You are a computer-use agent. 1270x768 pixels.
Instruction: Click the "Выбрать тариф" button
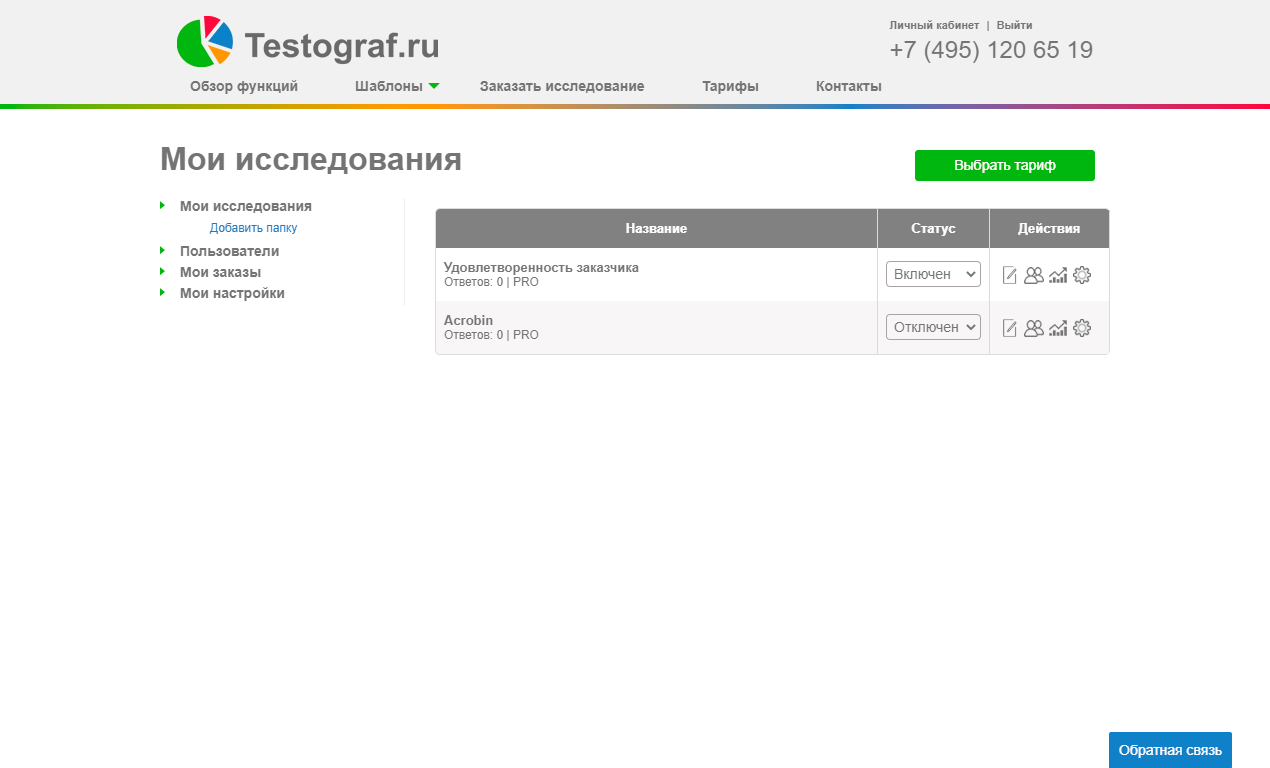pos(1004,165)
